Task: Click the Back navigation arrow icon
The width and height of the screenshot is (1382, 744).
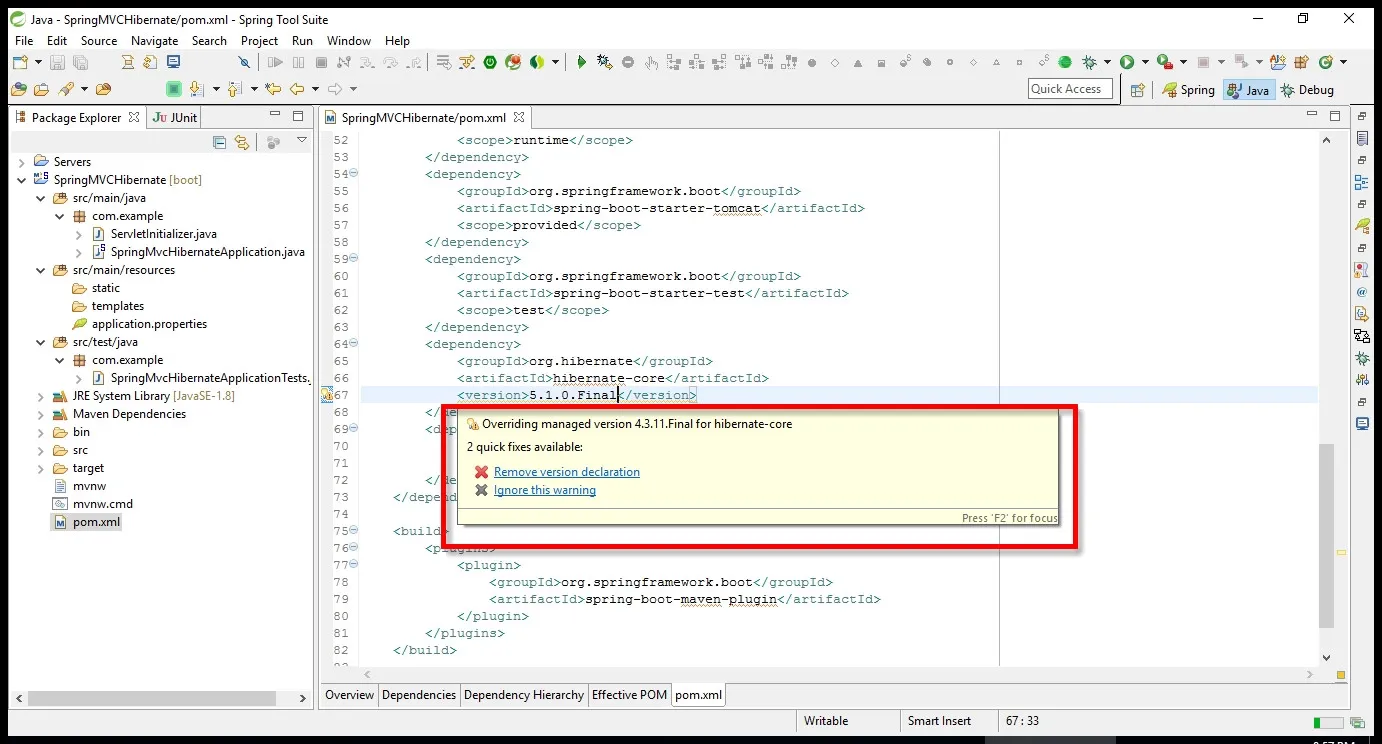Action: click(x=298, y=89)
